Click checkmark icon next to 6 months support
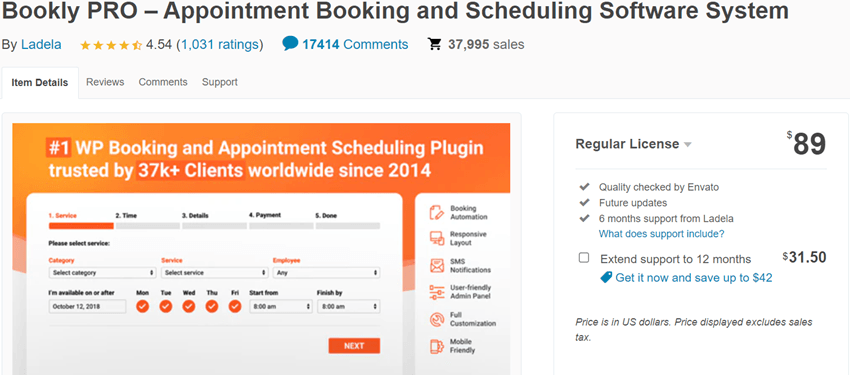This screenshot has width=850, height=375. 584,218
